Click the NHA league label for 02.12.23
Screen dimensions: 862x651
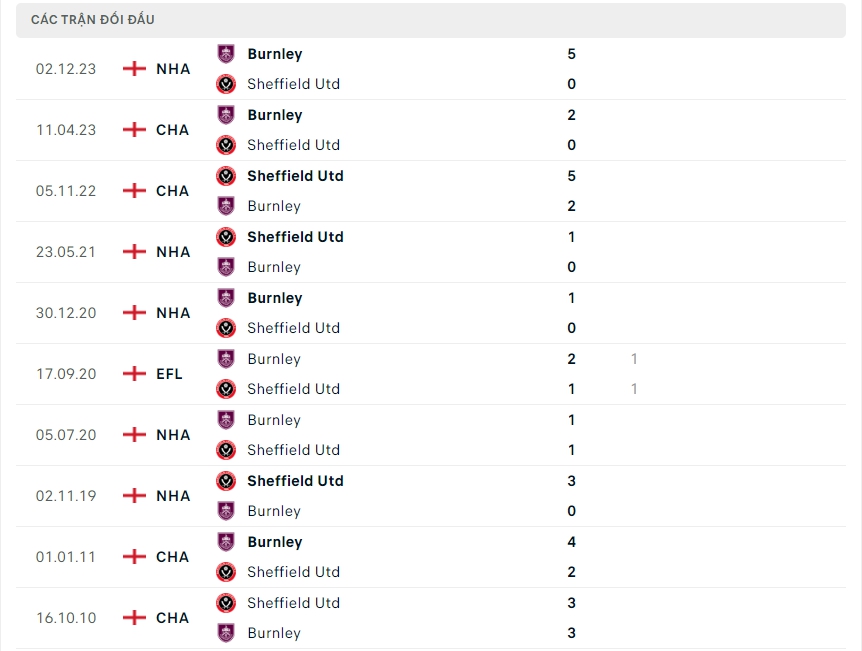(173, 69)
